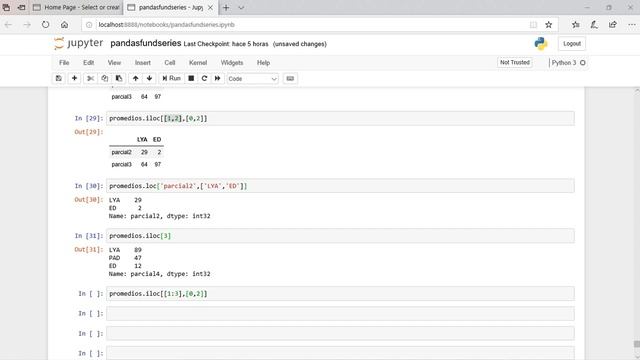
Task: Click the 'parcial2' row label in Out[29]
Action: [122, 152]
